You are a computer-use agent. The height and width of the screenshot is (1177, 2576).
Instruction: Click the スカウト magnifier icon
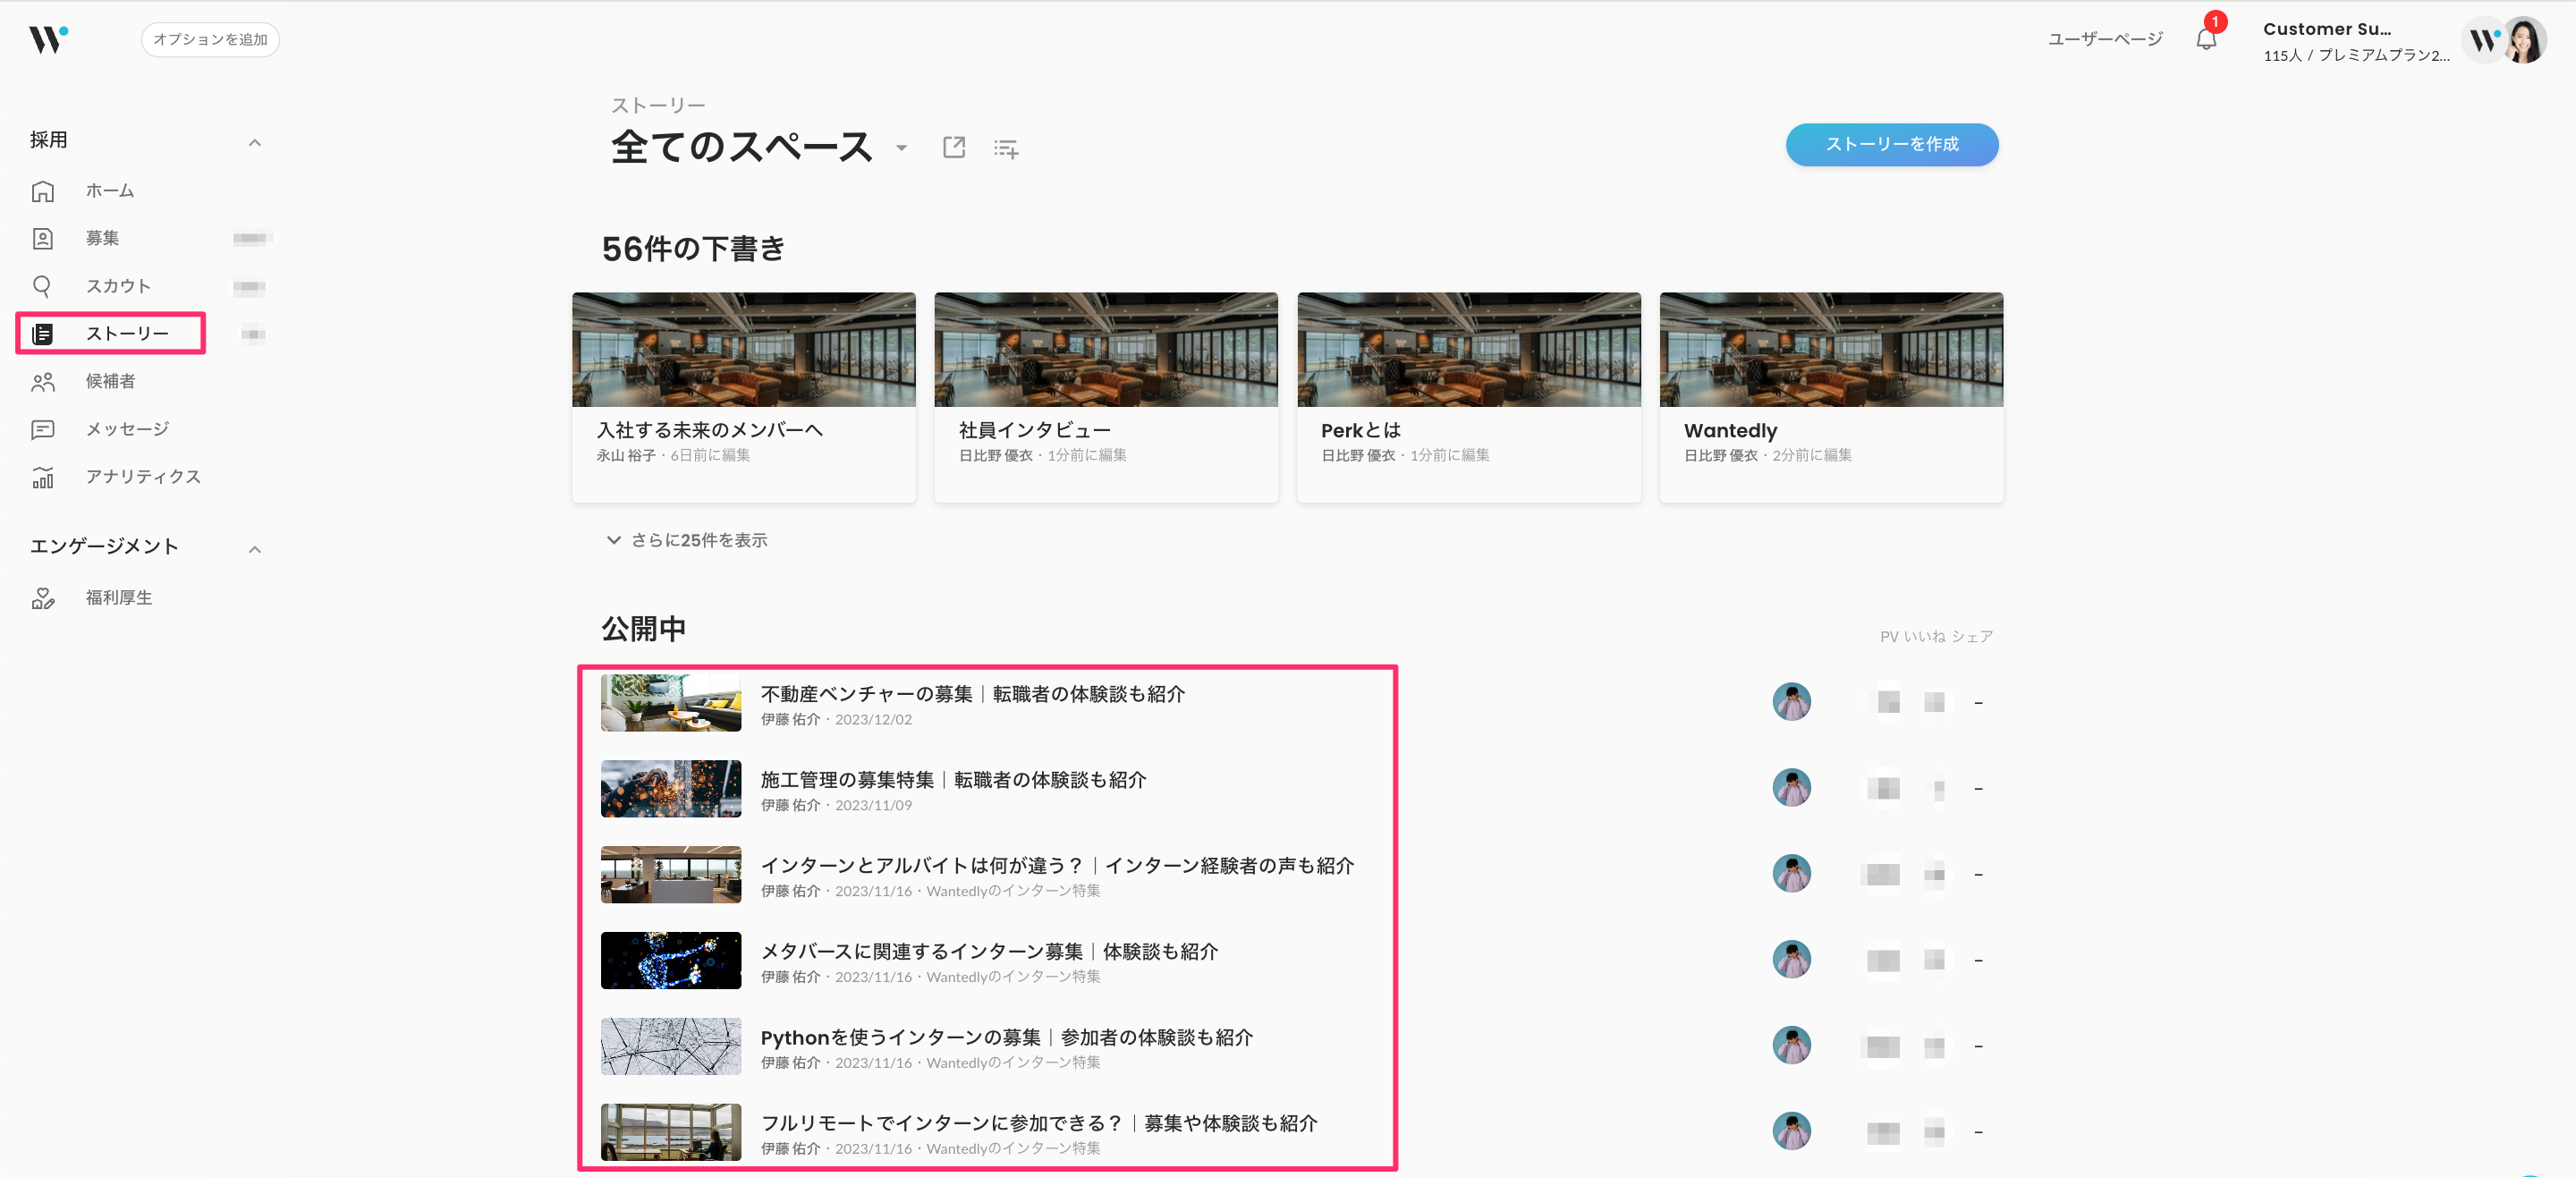click(x=43, y=285)
